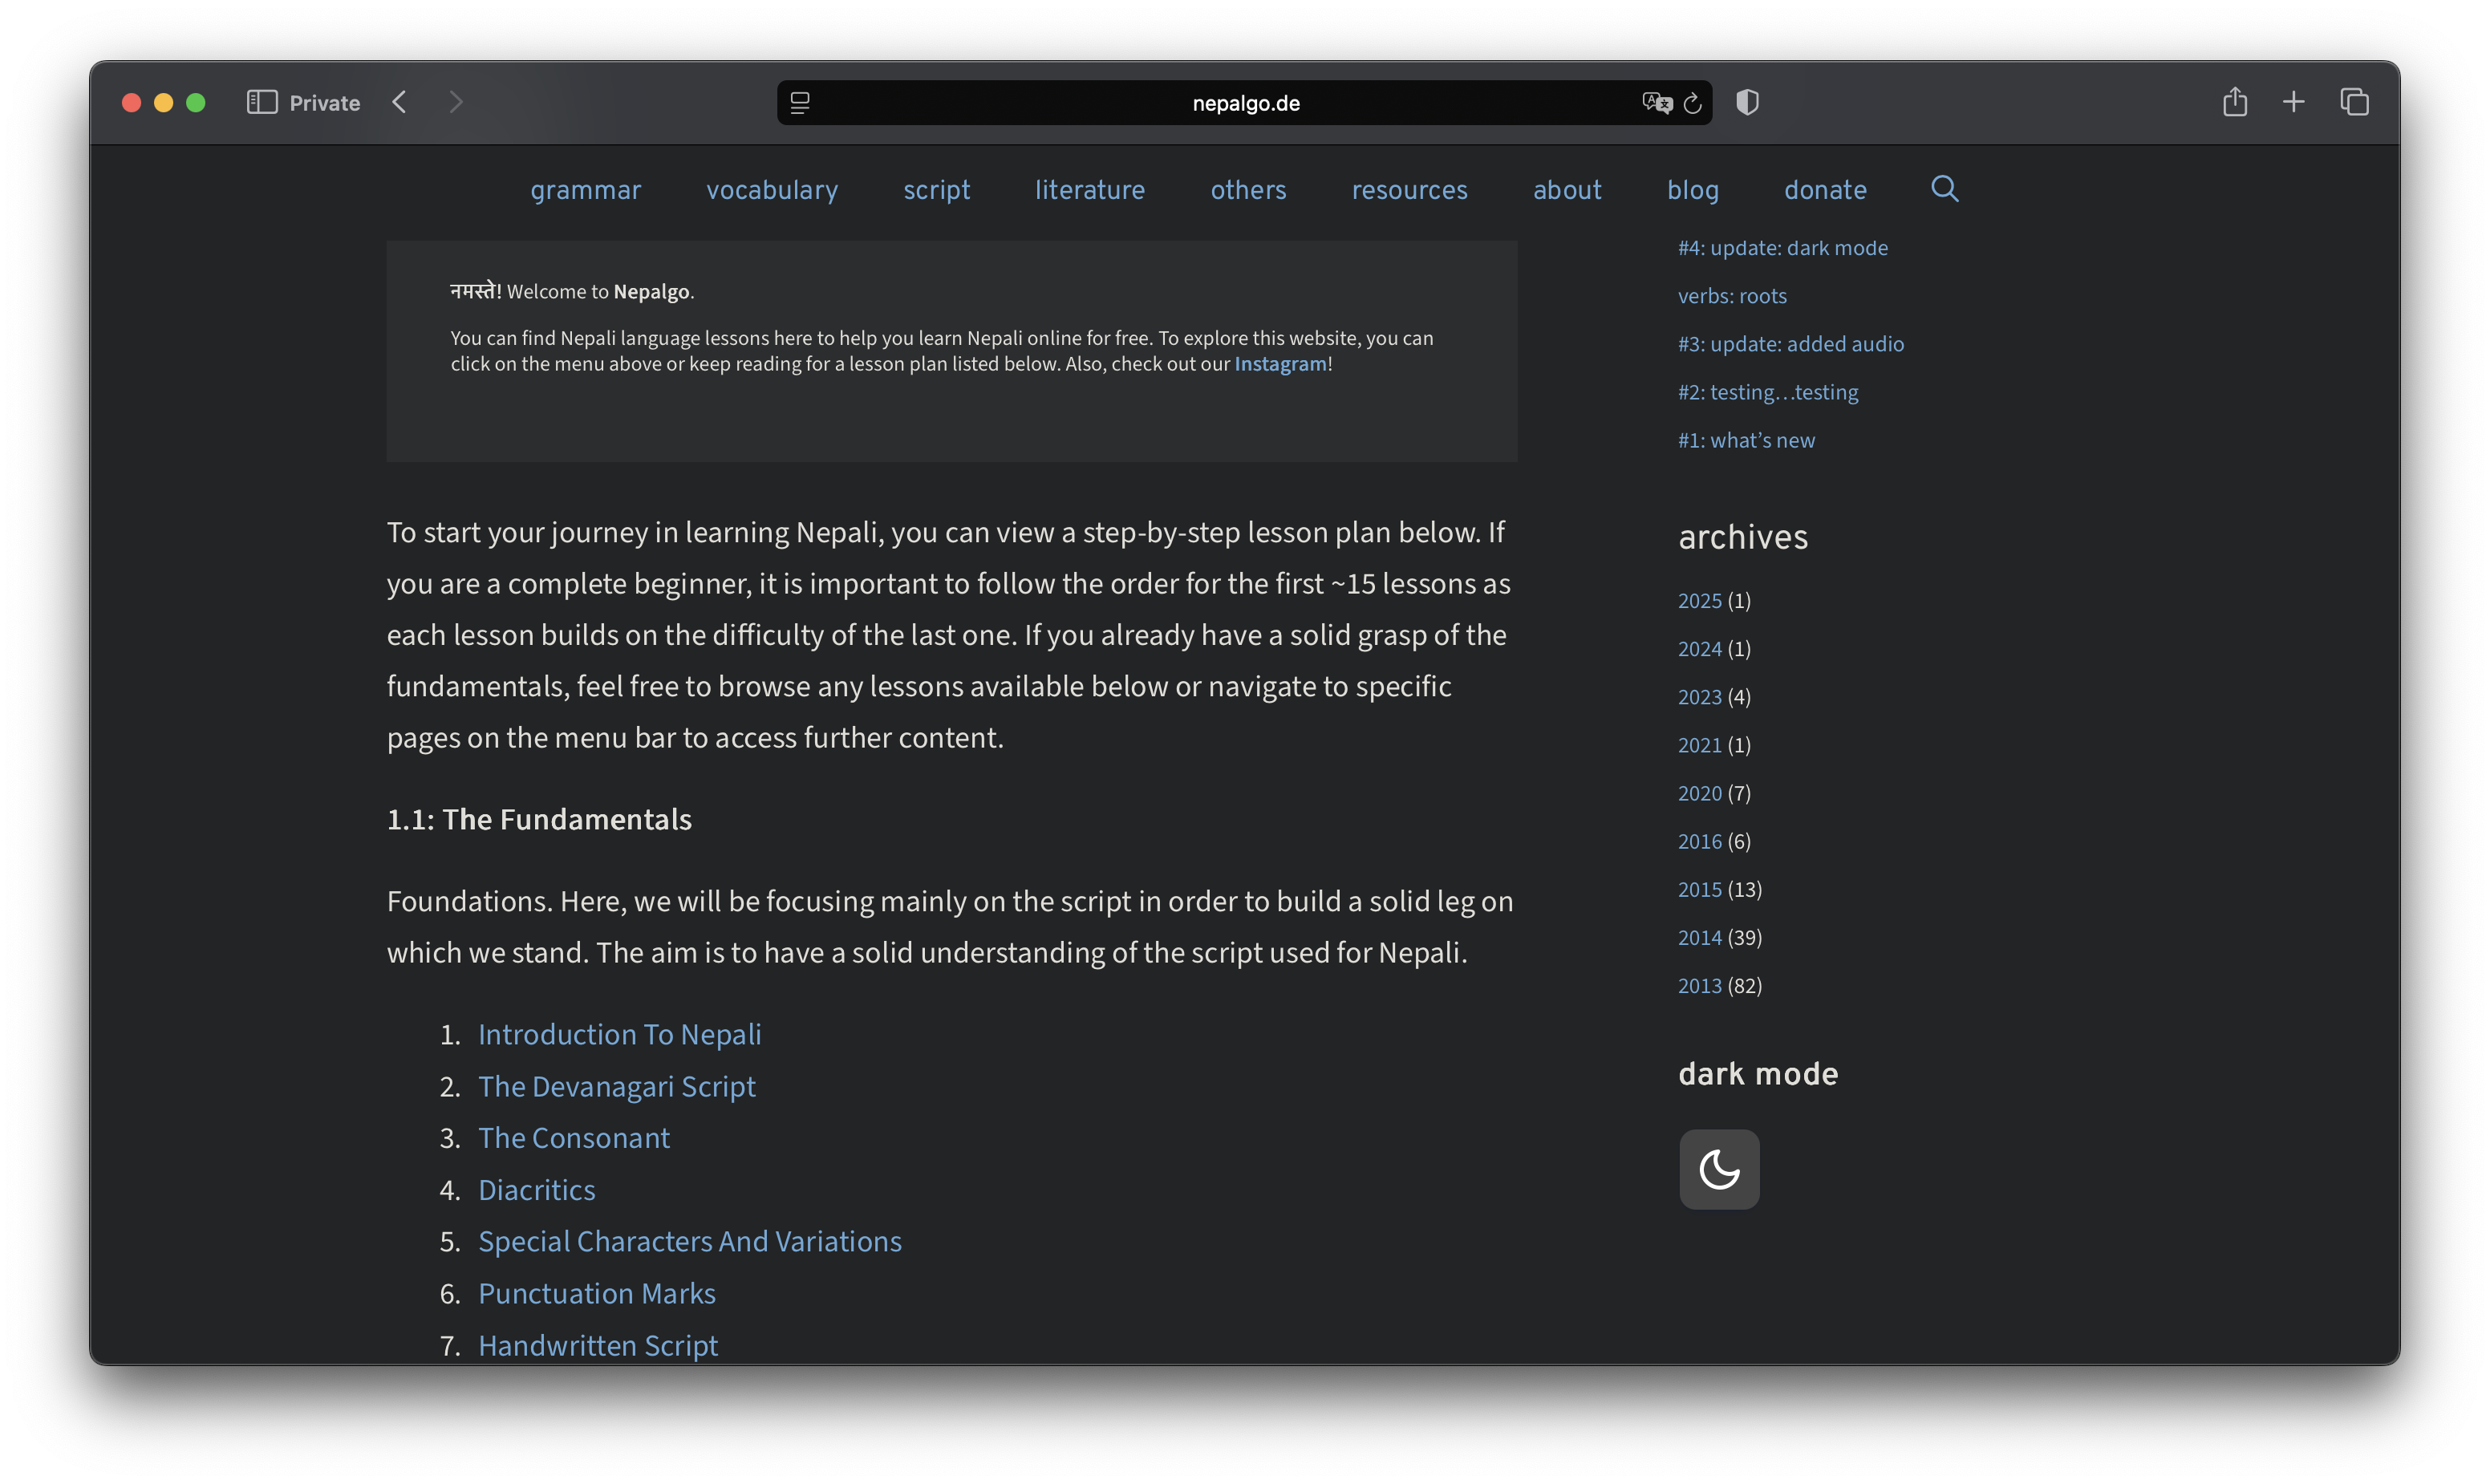The height and width of the screenshot is (1484, 2490).
Task: Open the donate page
Action: click(x=1825, y=189)
